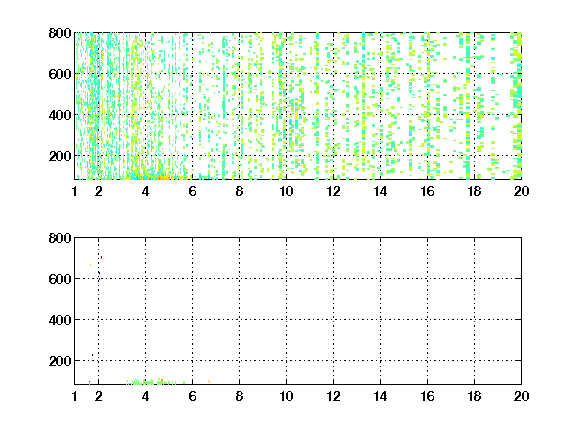Viewport: 576px width, 432px height.
Task: Click the dense cyan band near x=2 in upper plot
Action: point(97,107)
